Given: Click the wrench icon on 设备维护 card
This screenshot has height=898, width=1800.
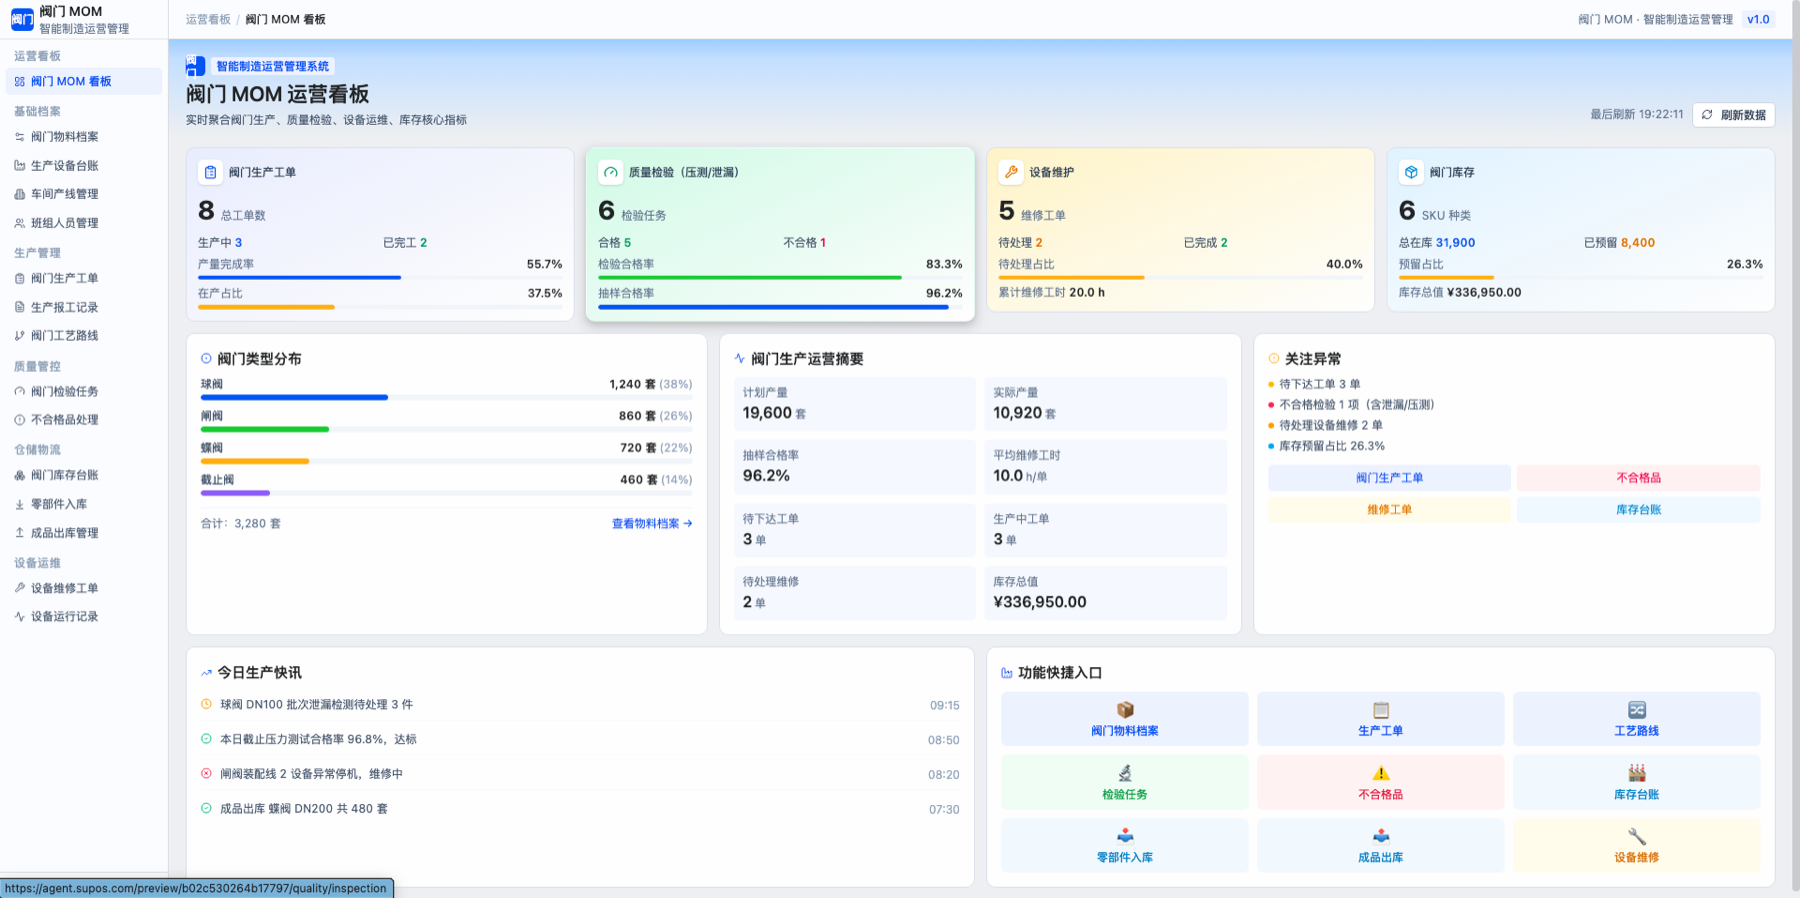Looking at the screenshot, I should pos(1011,172).
